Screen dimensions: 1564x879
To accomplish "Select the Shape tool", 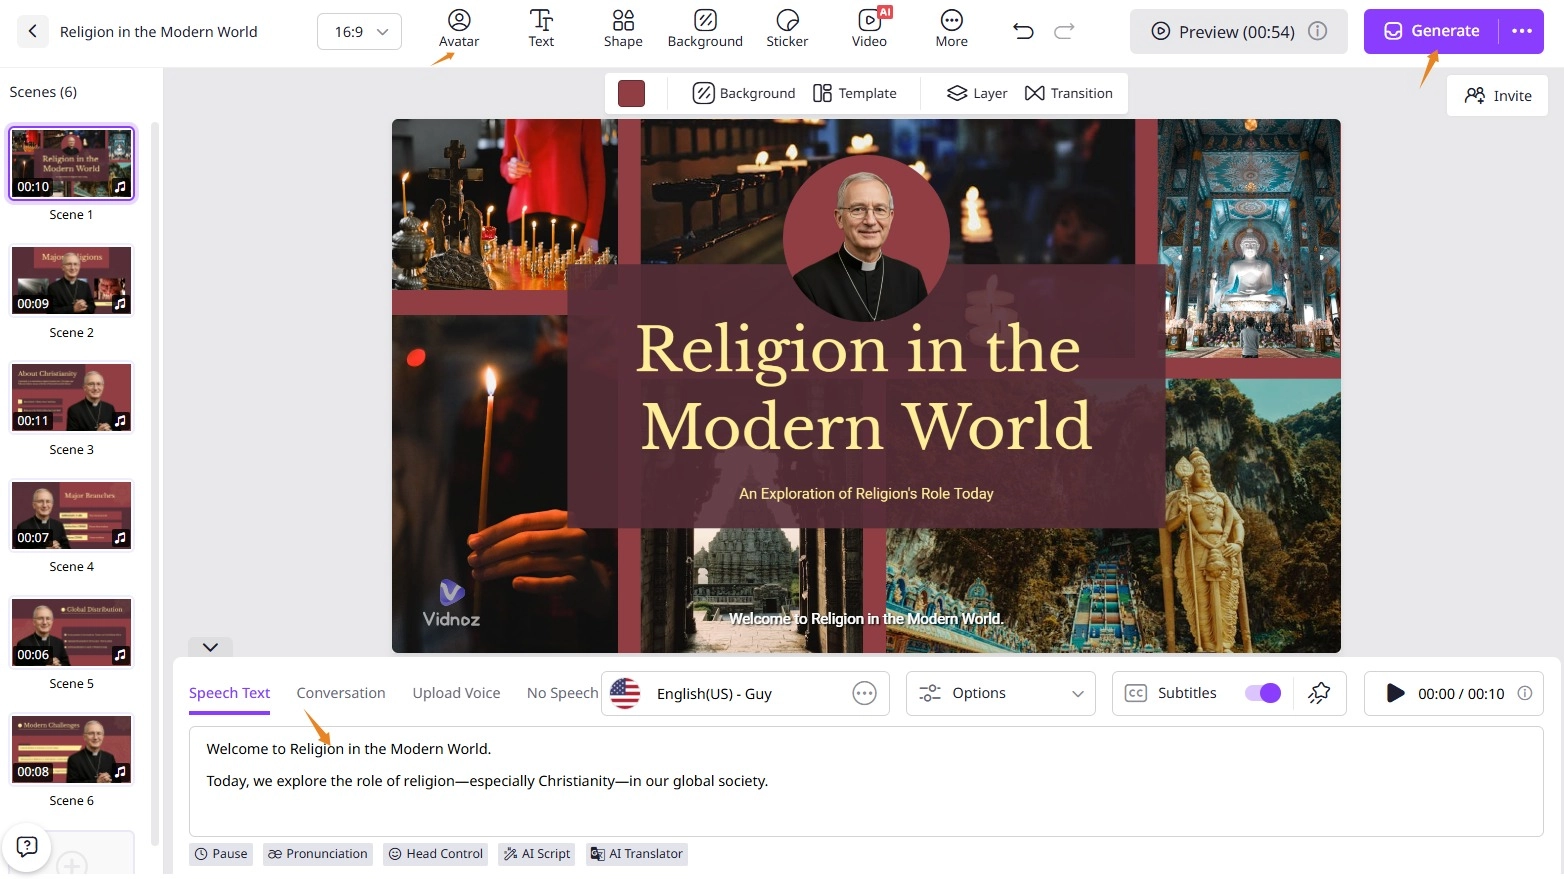I will coord(623,28).
